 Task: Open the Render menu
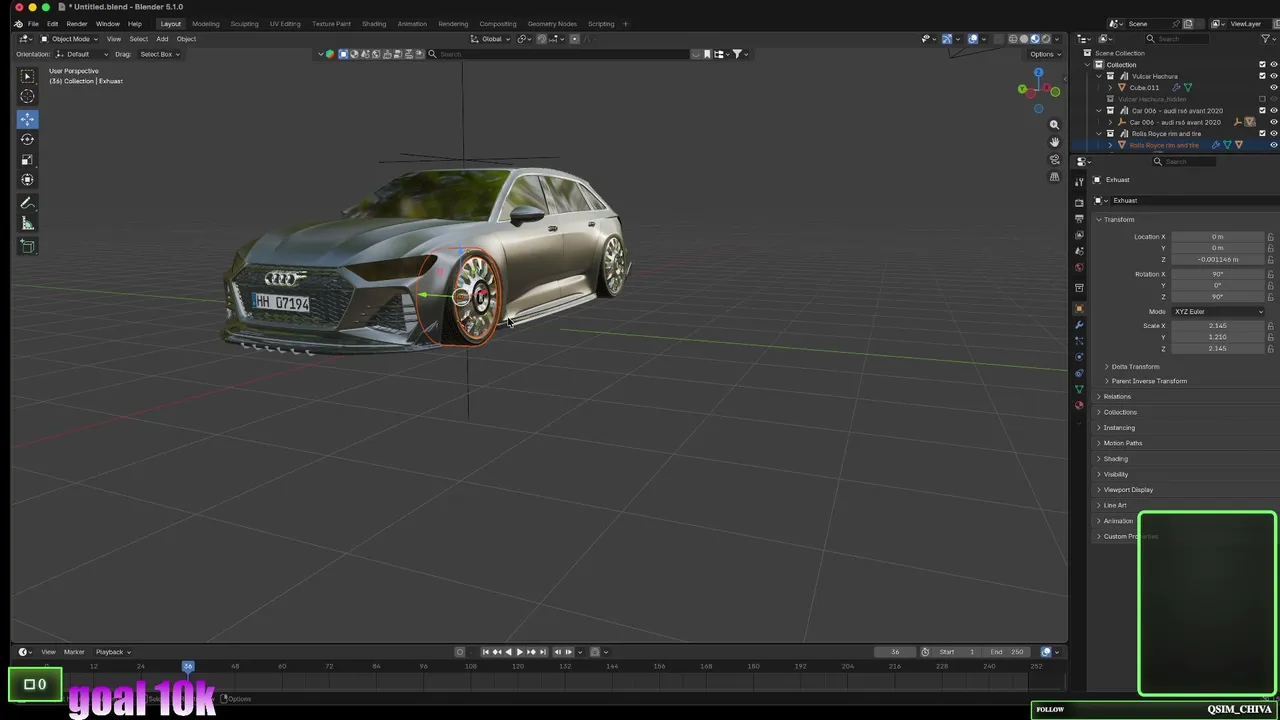(77, 24)
